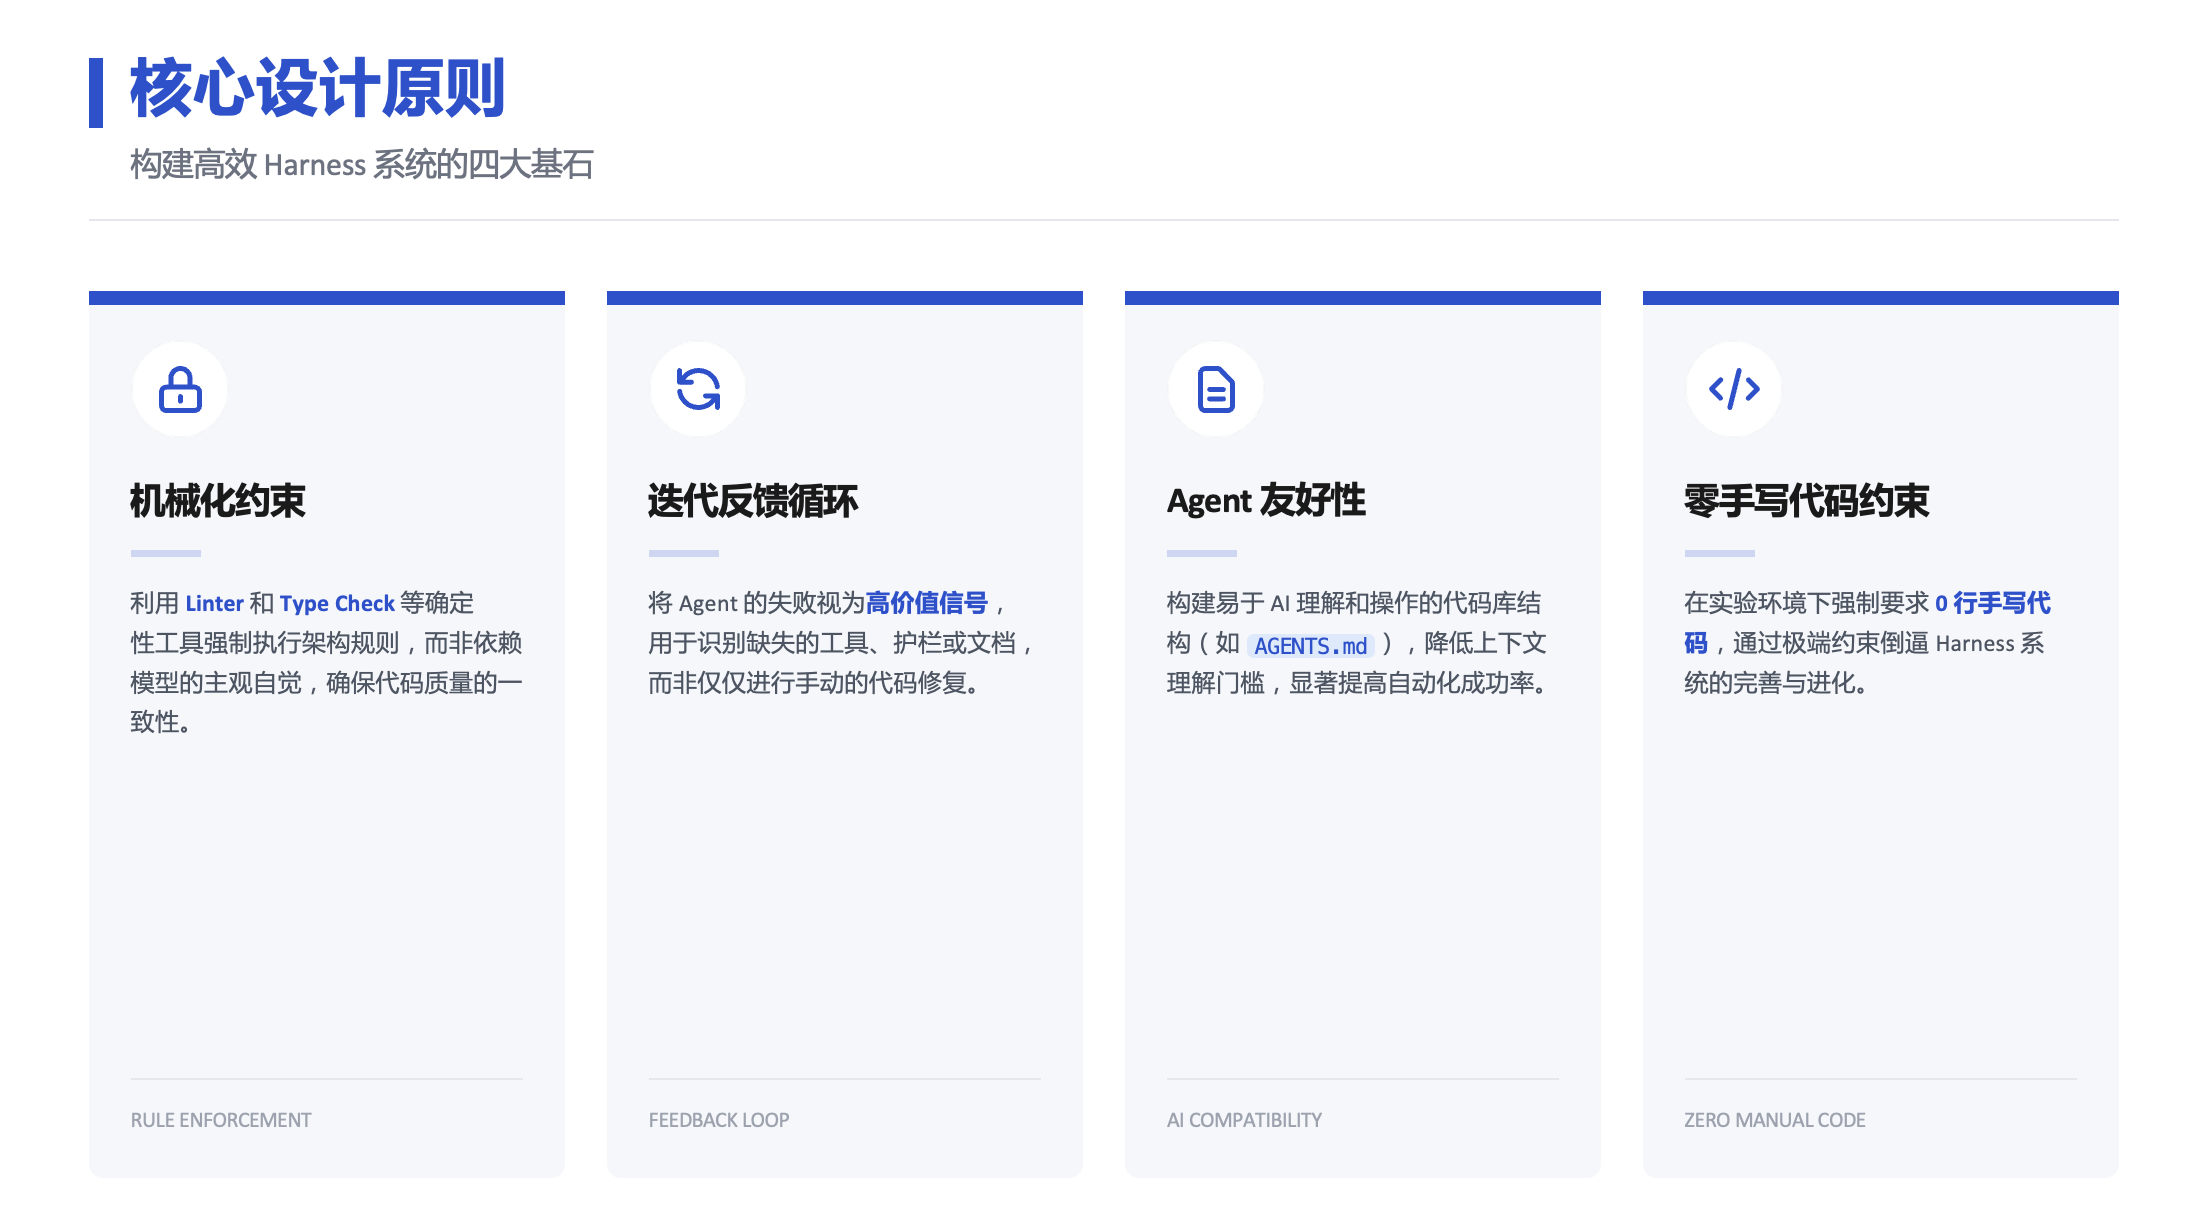This screenshot has width=2212, height=1216.
Task: Click the ZERO MANUAL CODE footer label
Action: [1775, 1120]
